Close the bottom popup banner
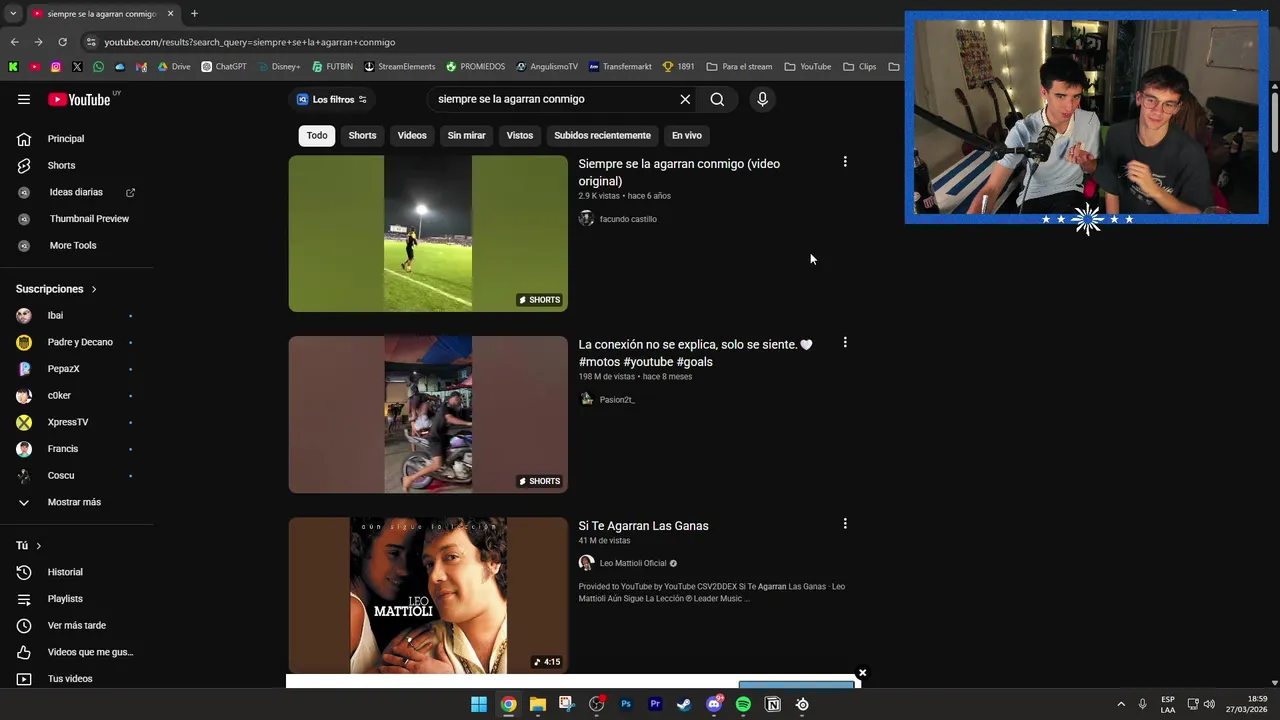 862,673
